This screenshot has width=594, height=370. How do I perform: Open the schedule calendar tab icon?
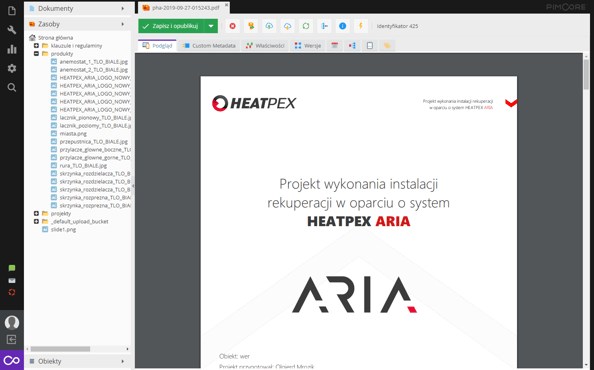tap(335, 45)
